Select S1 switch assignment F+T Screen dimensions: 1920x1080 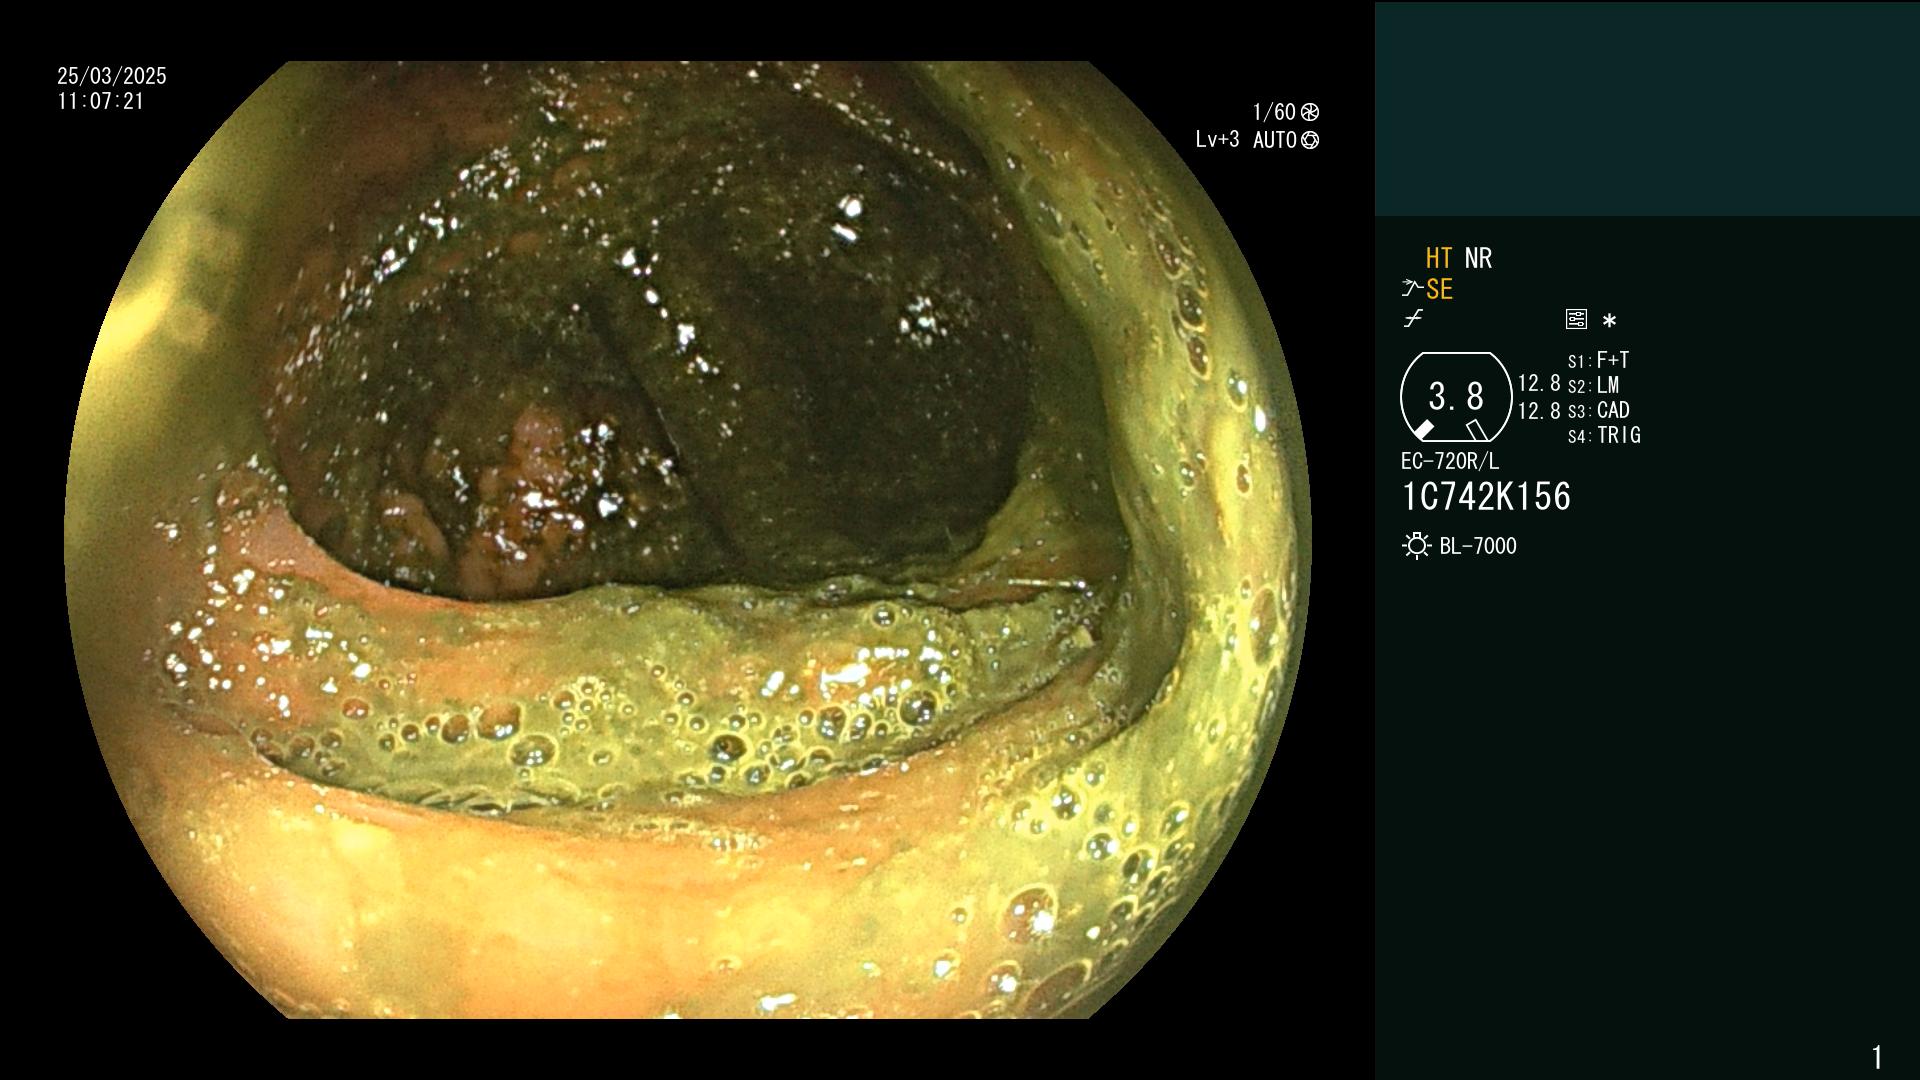[x=1598, y=360]
